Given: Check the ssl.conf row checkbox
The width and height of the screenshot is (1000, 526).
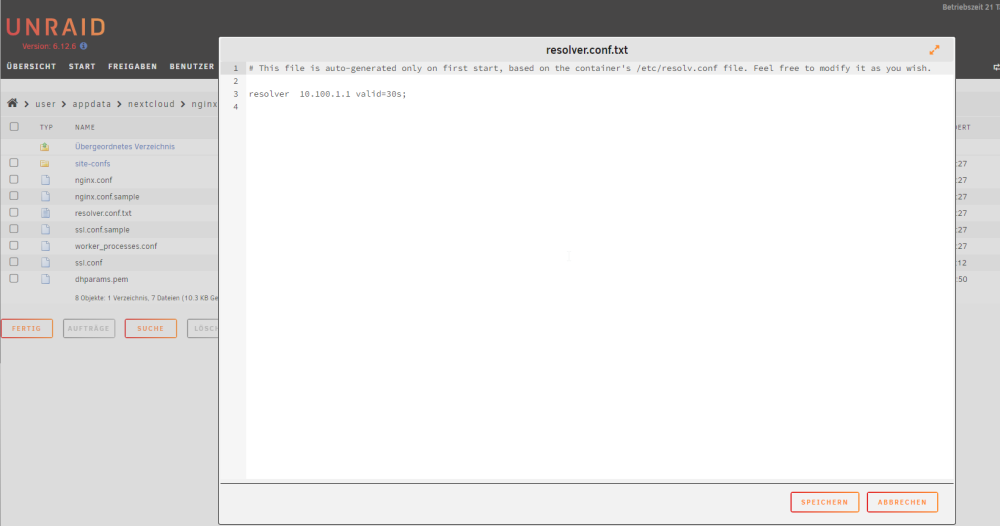Looking at the screenshot, I should (14, 262).
